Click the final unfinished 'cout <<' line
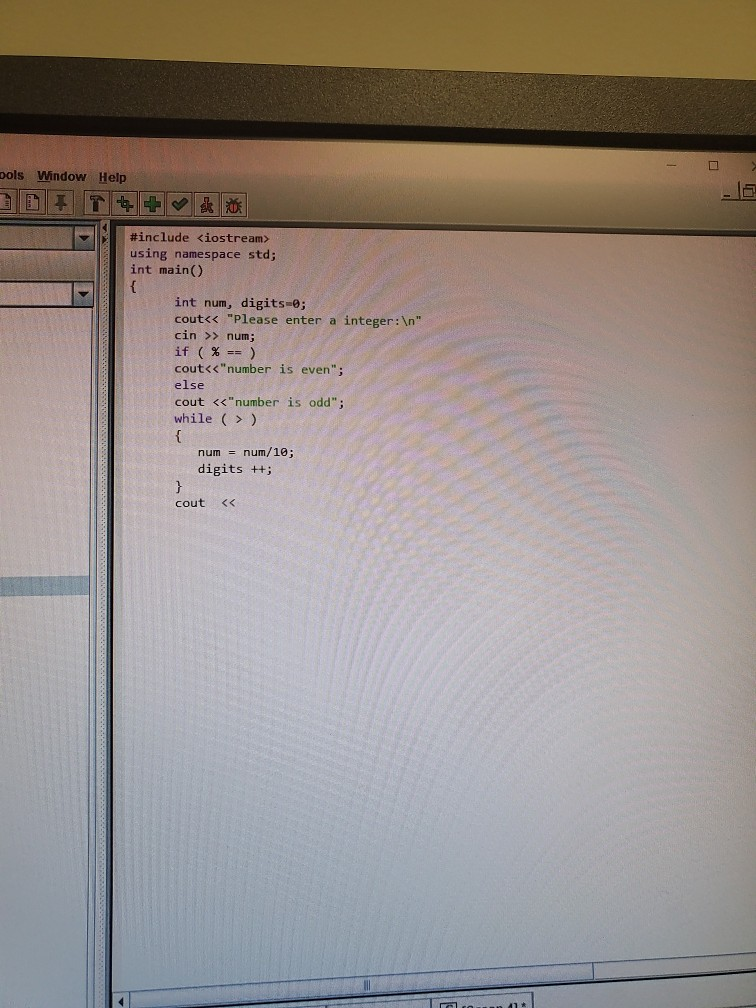The height and width of the screenshot is (1008, 756). point(205,503)
